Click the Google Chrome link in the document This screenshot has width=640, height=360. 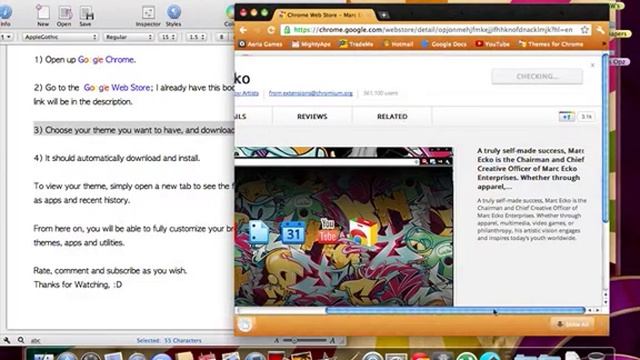(106, 60)
